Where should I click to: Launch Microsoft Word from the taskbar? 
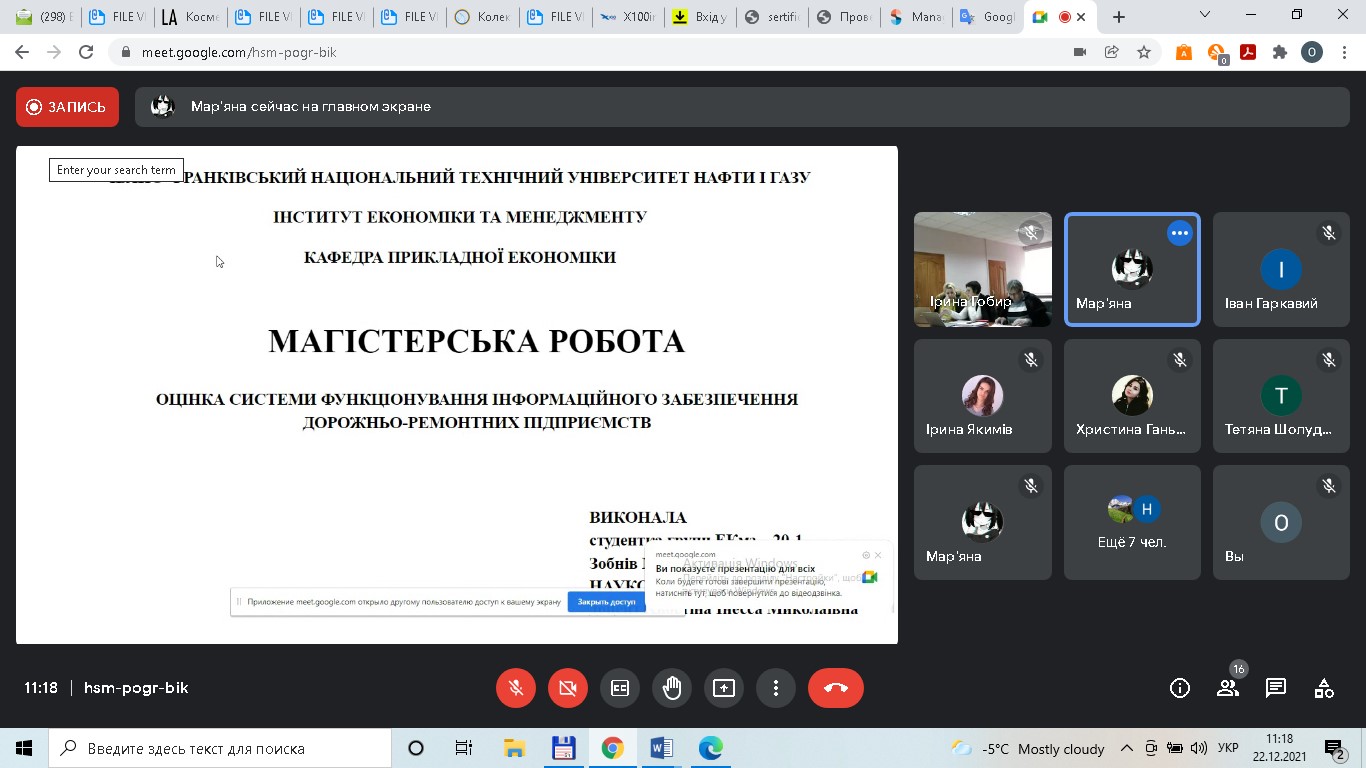(x=661, y=747)
